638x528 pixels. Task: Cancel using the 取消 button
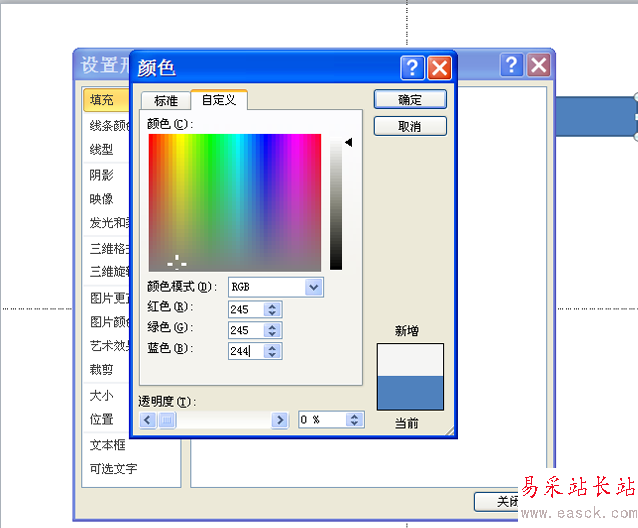410,126
